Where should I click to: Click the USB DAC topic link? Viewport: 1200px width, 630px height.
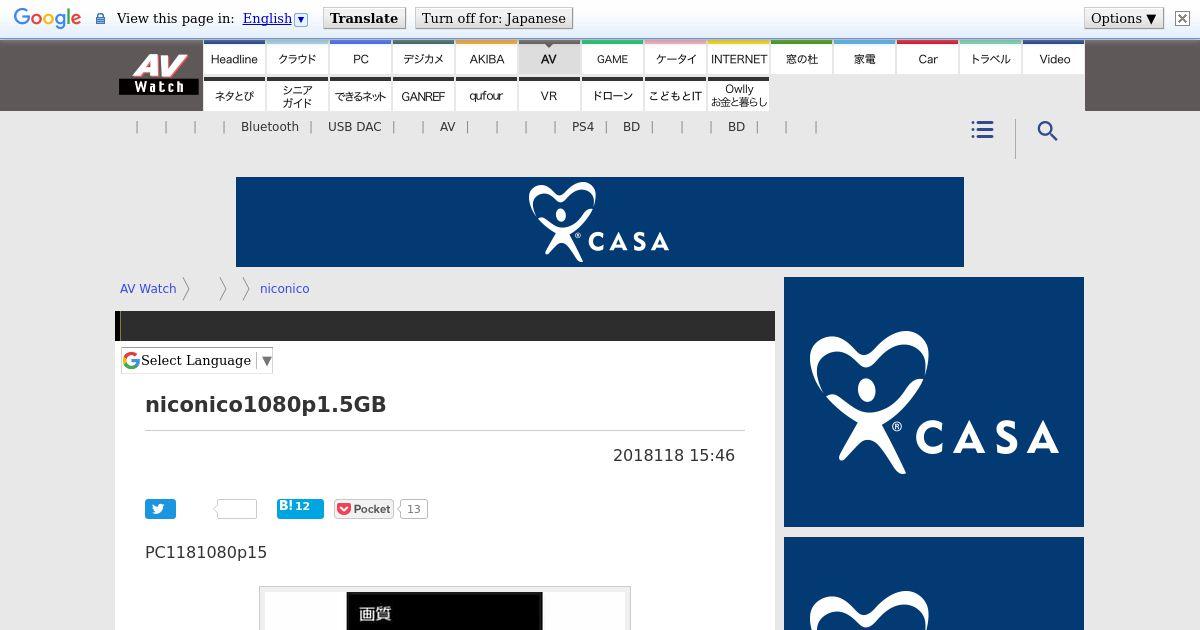354,127
